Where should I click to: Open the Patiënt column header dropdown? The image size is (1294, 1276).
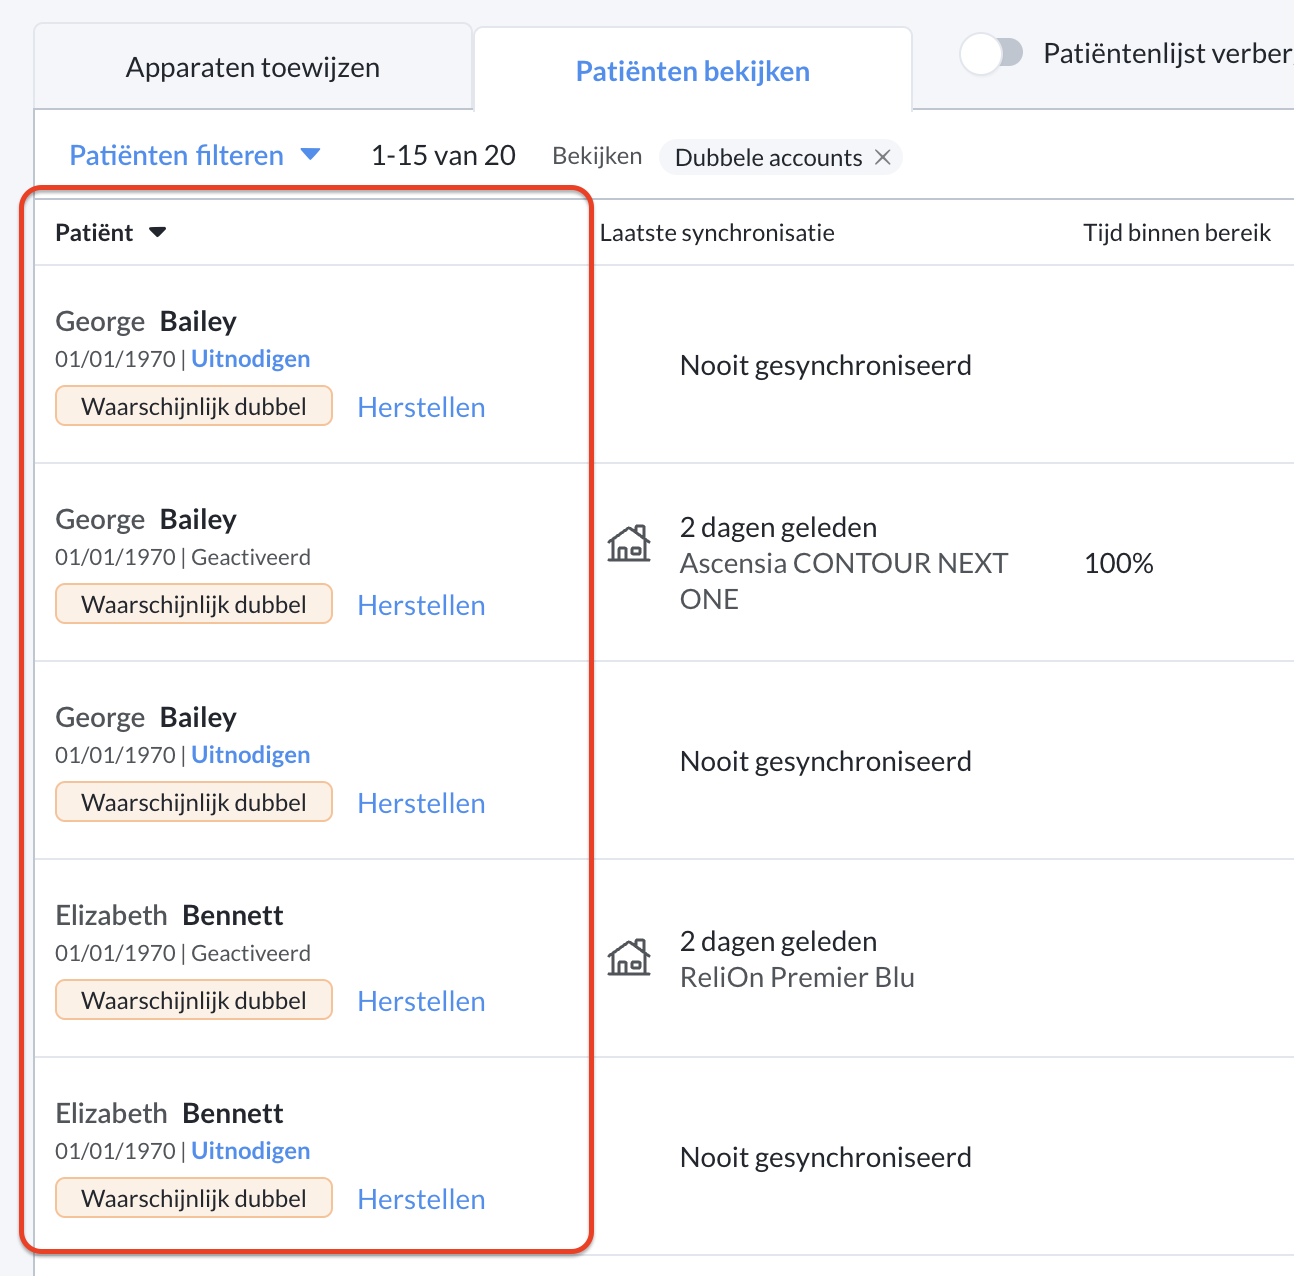110,233
